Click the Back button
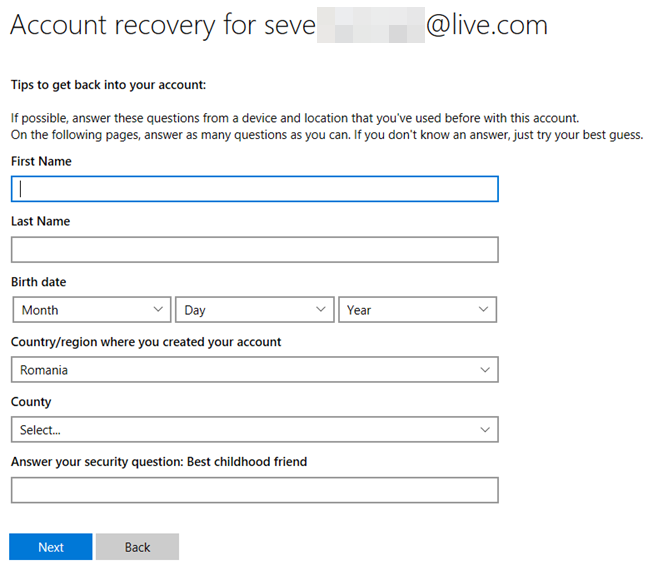Screen dimensions: 648x570 138,546
